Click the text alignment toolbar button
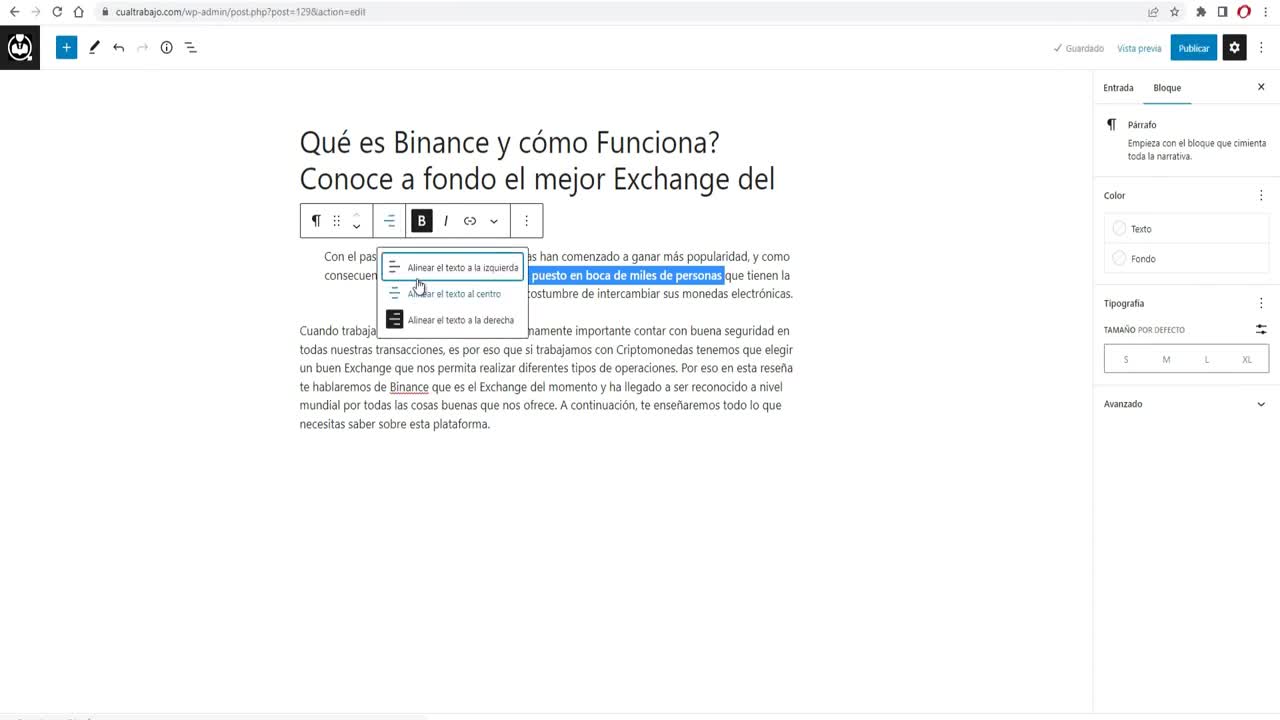The width and height of the screenshot is (1280, 720). (x=390, y=221)
